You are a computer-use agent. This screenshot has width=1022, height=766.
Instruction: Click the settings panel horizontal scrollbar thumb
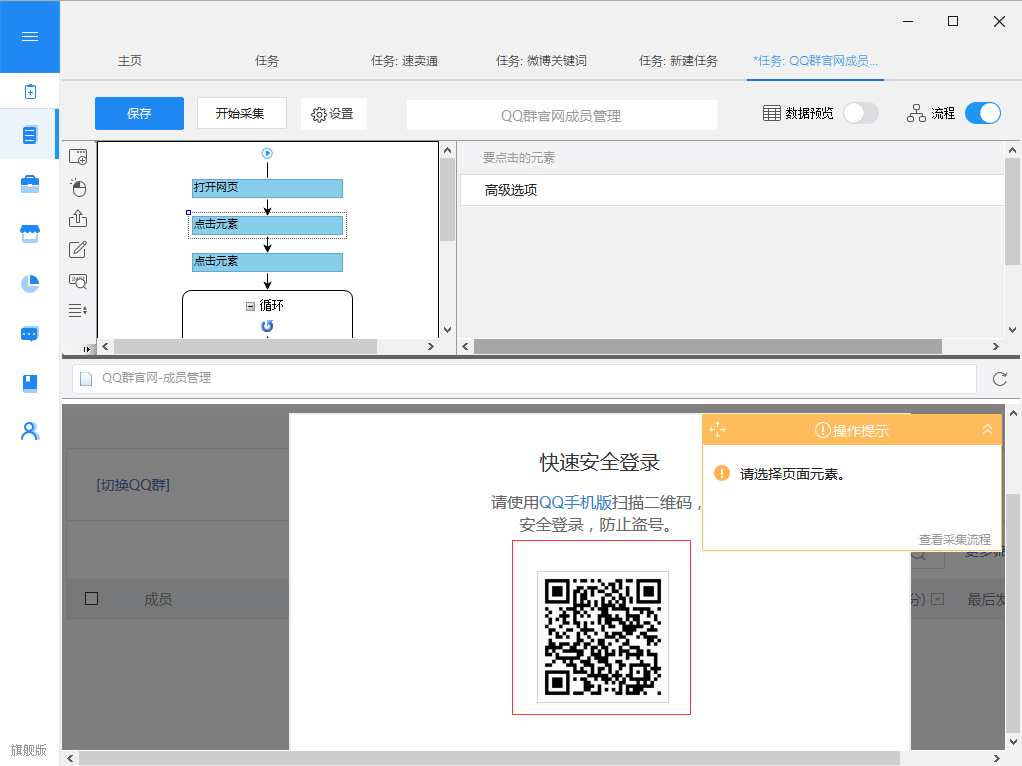coord(708,347)
